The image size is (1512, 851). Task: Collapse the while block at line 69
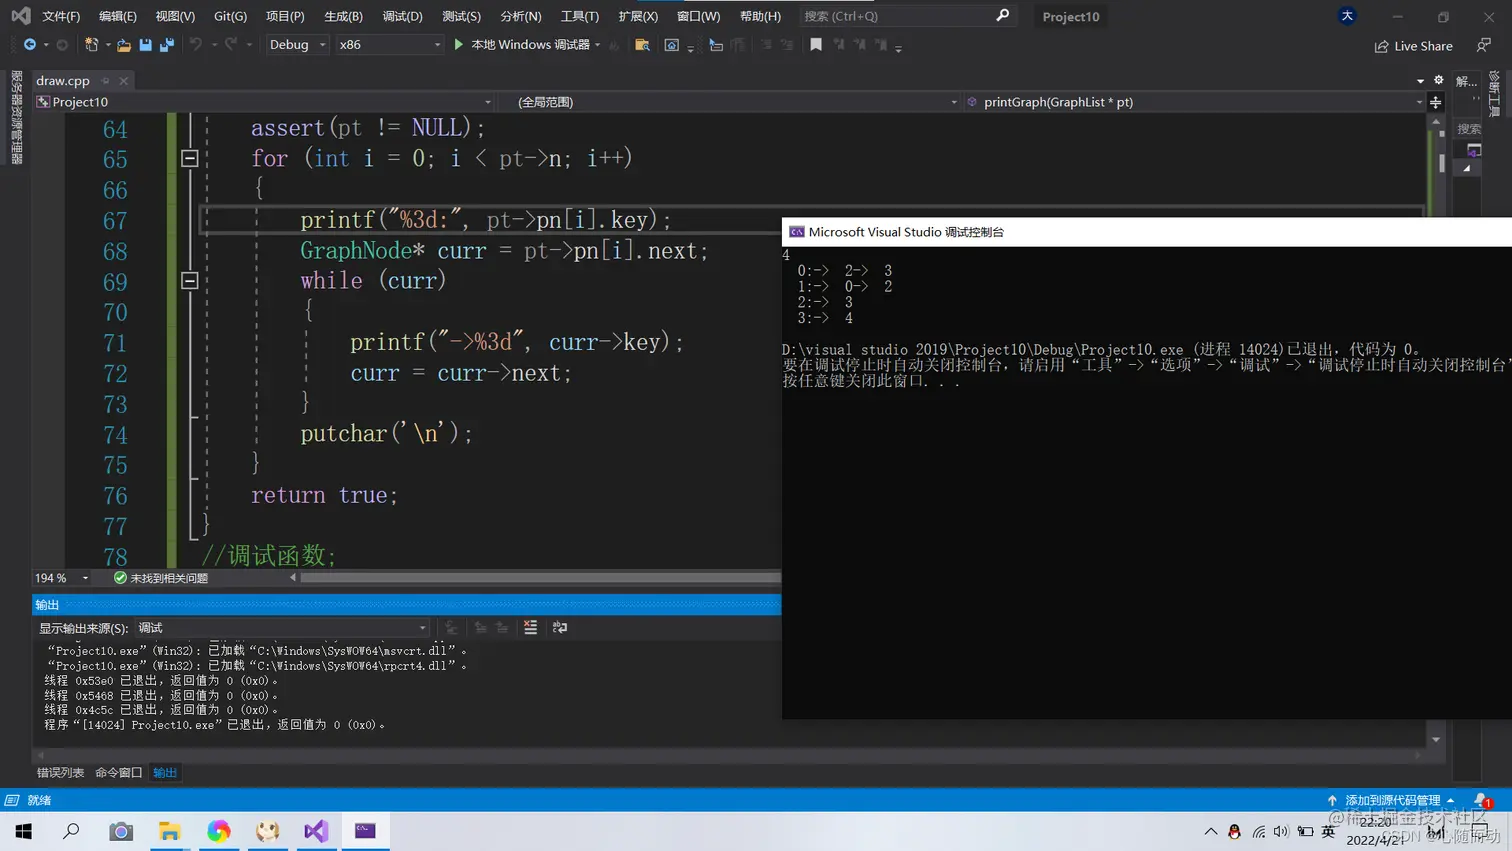pyautogui.click(x=189, y=281)
